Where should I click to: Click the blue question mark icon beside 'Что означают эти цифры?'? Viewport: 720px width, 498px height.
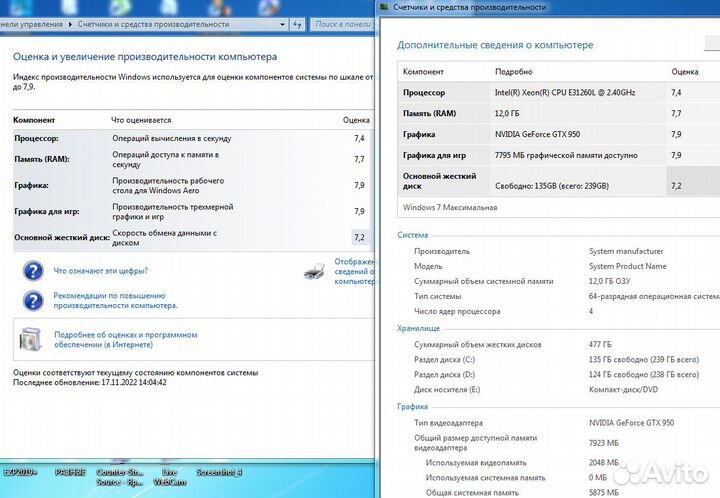pyautogui.click(x=34, y=270)
